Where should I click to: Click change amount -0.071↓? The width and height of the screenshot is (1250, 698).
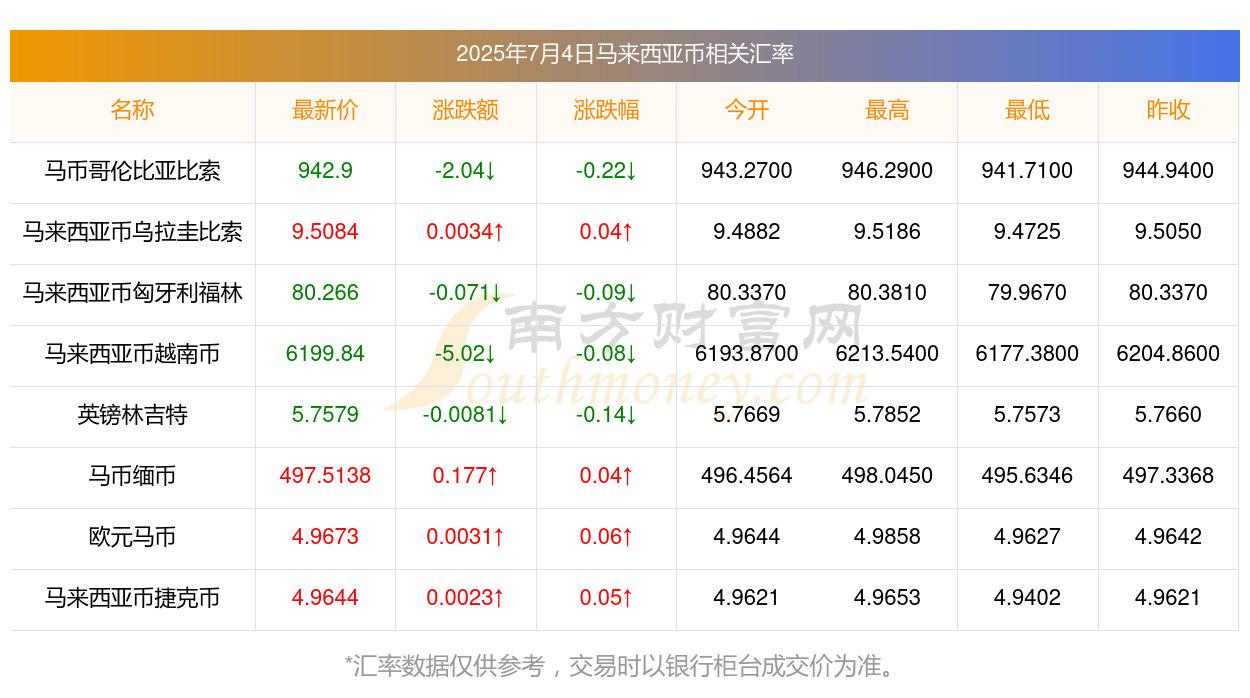(x=466, y=293)
